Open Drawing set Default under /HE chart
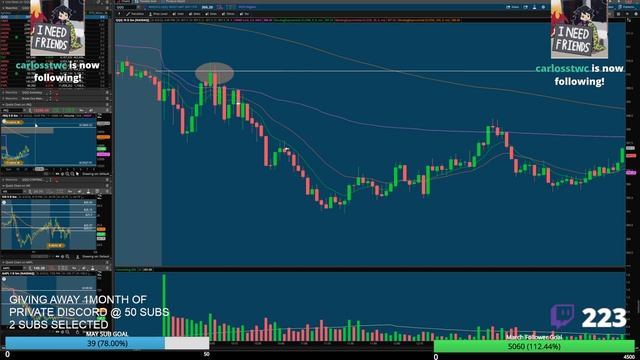The width and height of the screenshot is (640, 360). (96, 257)
